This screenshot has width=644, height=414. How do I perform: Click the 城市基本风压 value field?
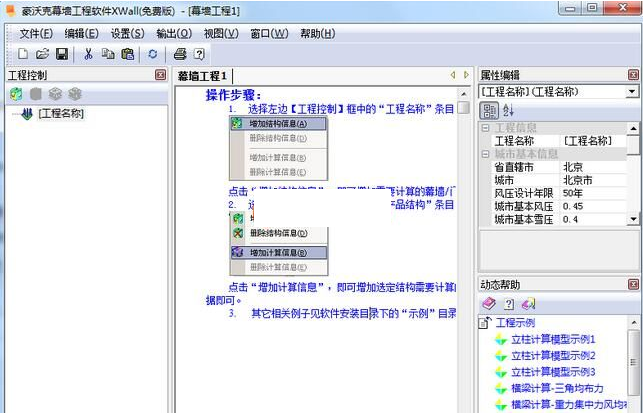point(592,206)
